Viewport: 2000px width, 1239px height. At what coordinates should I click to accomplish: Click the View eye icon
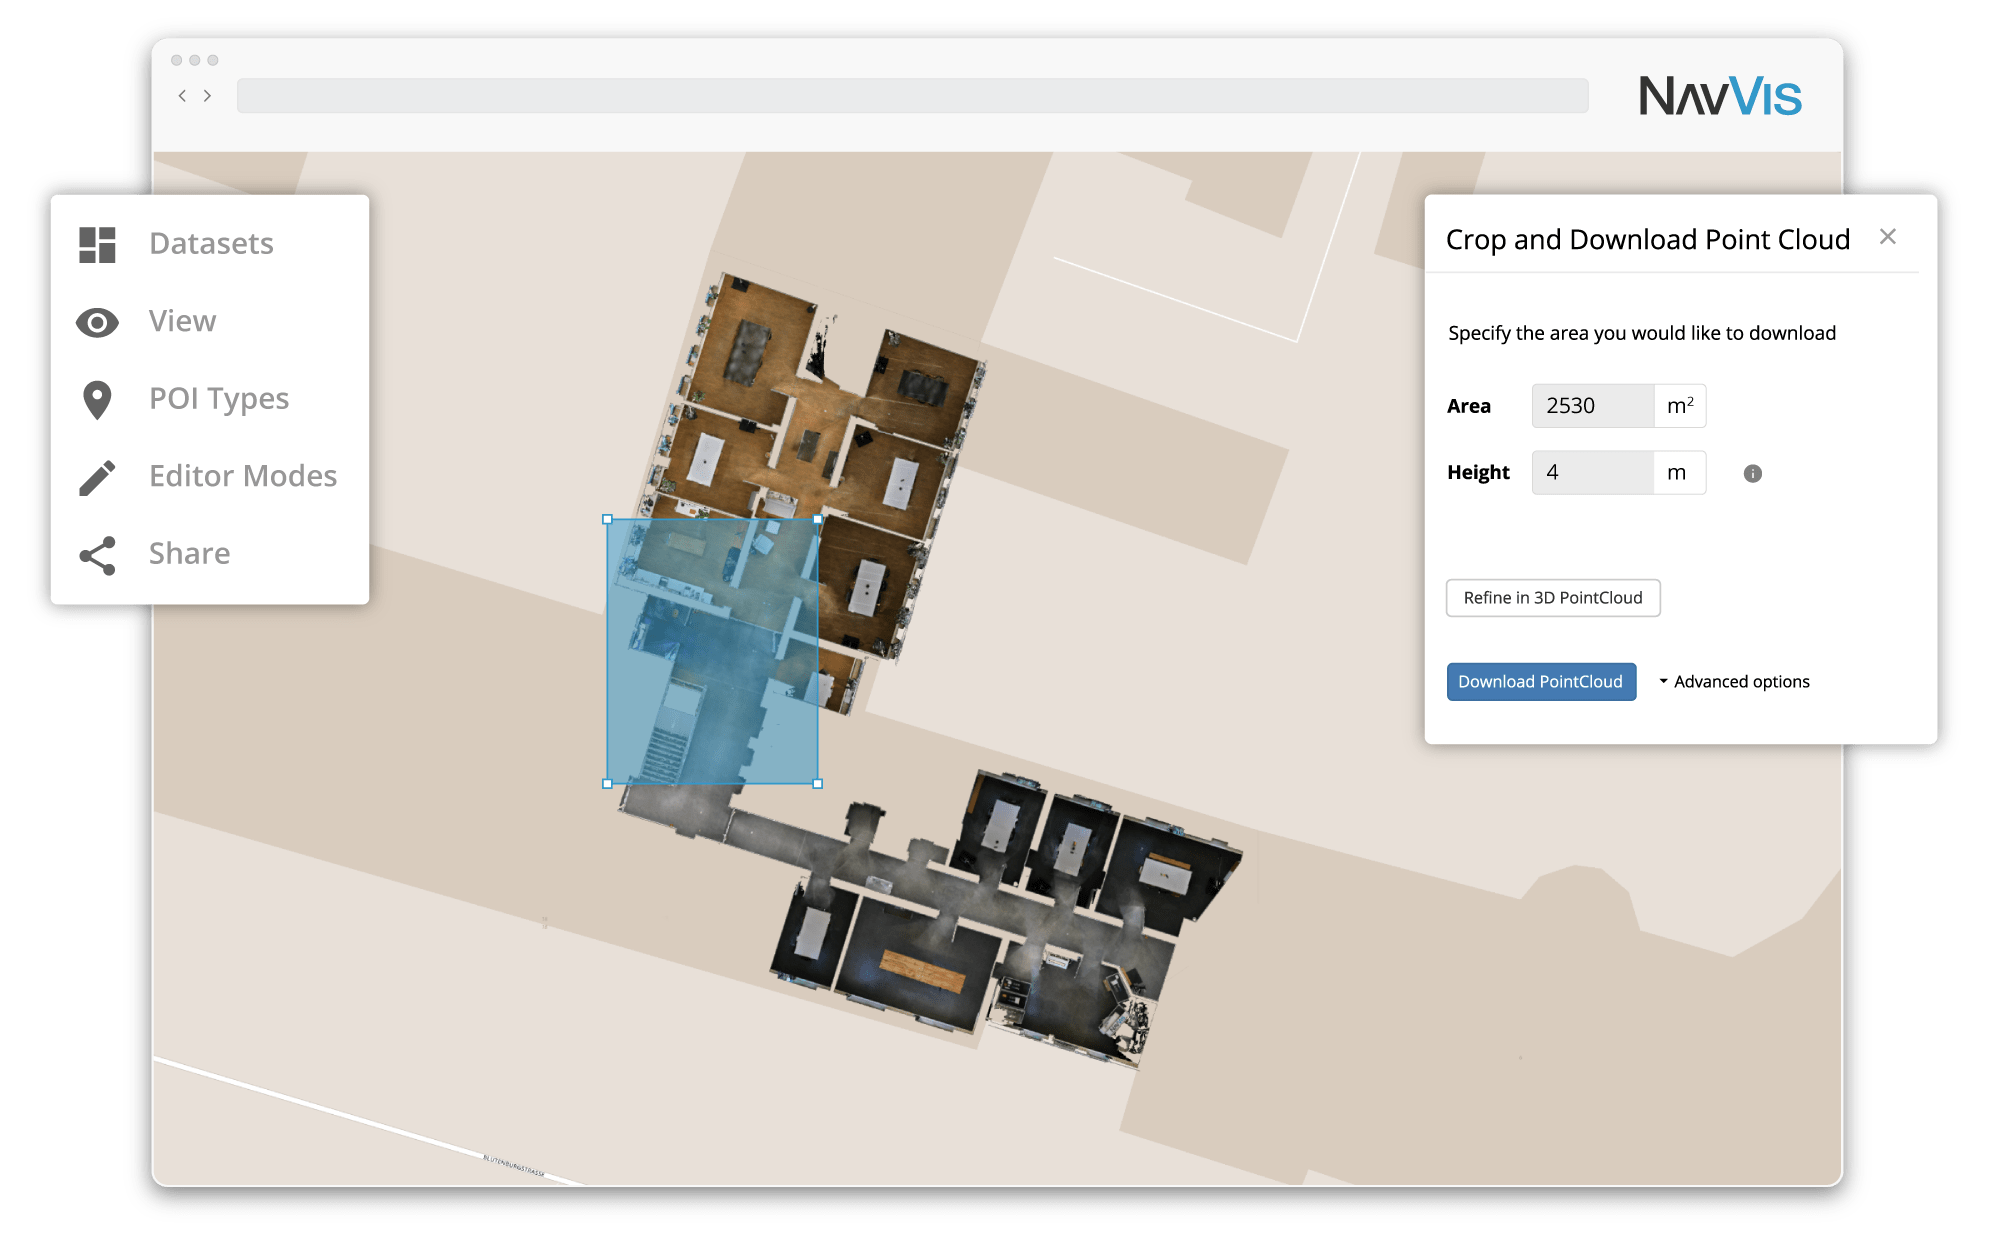(97, 322)
